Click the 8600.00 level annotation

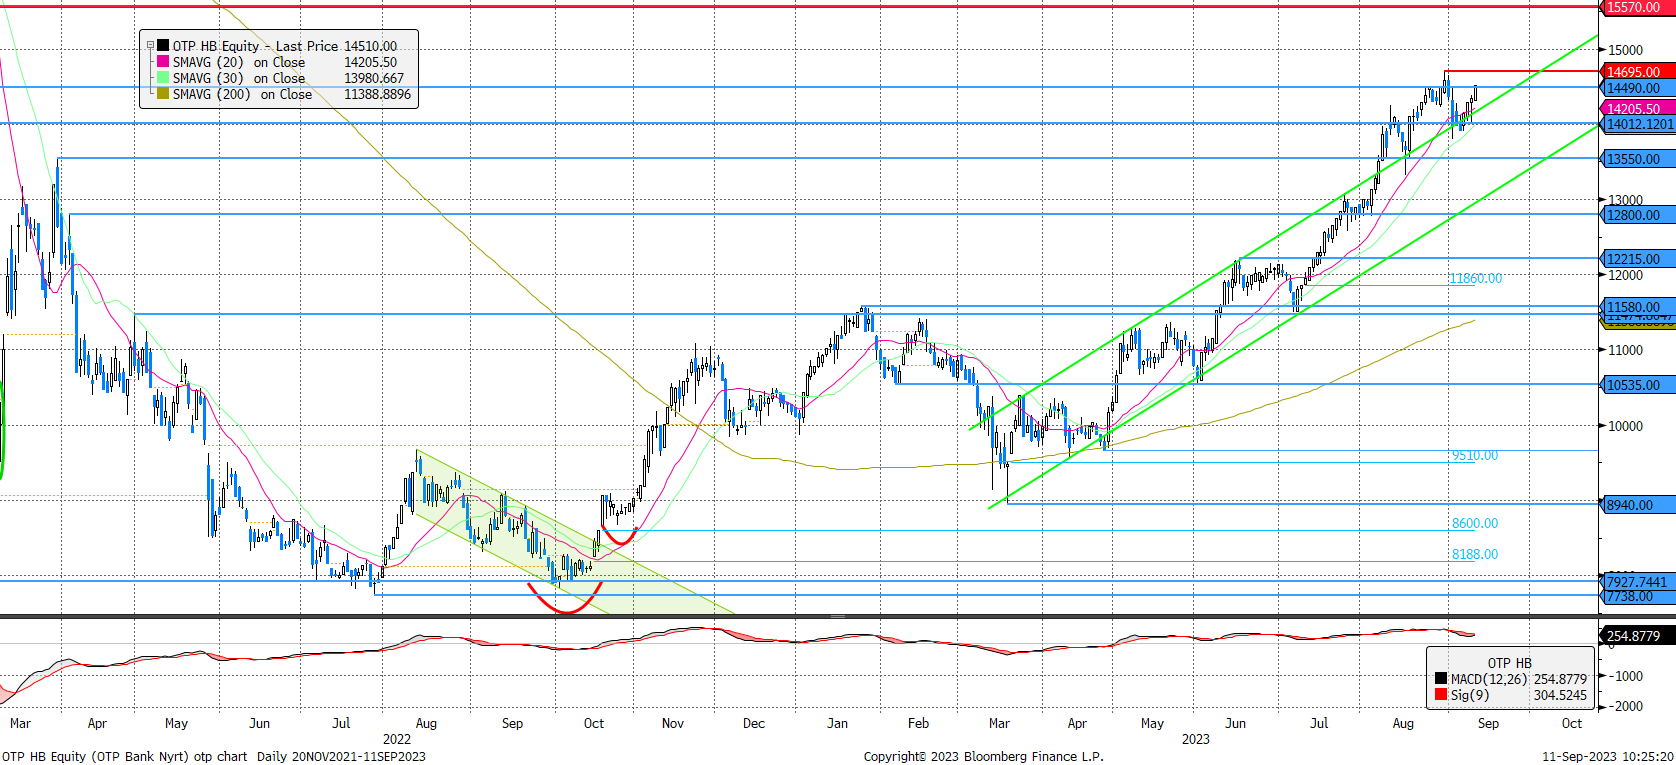click(x=1475, y=524)
